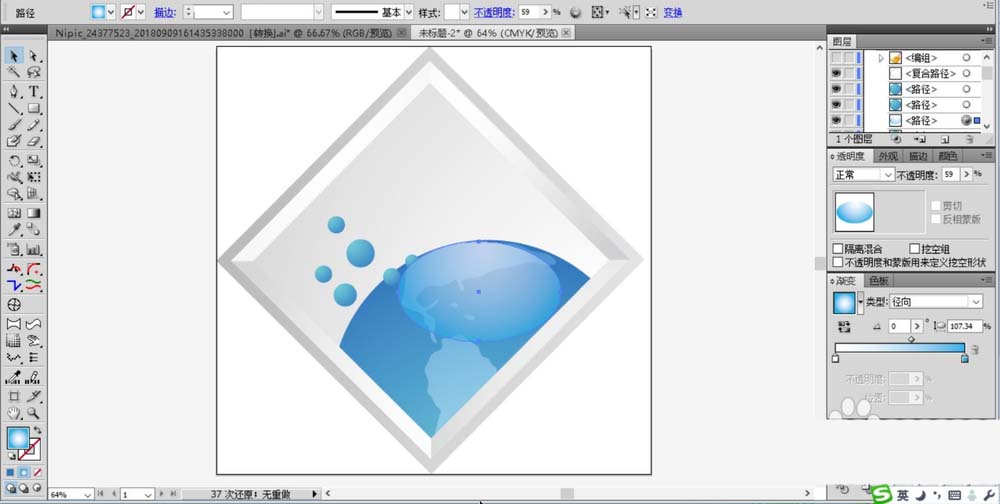Select the Artboard tool
Screen dimensions: 1000x504
14,396
